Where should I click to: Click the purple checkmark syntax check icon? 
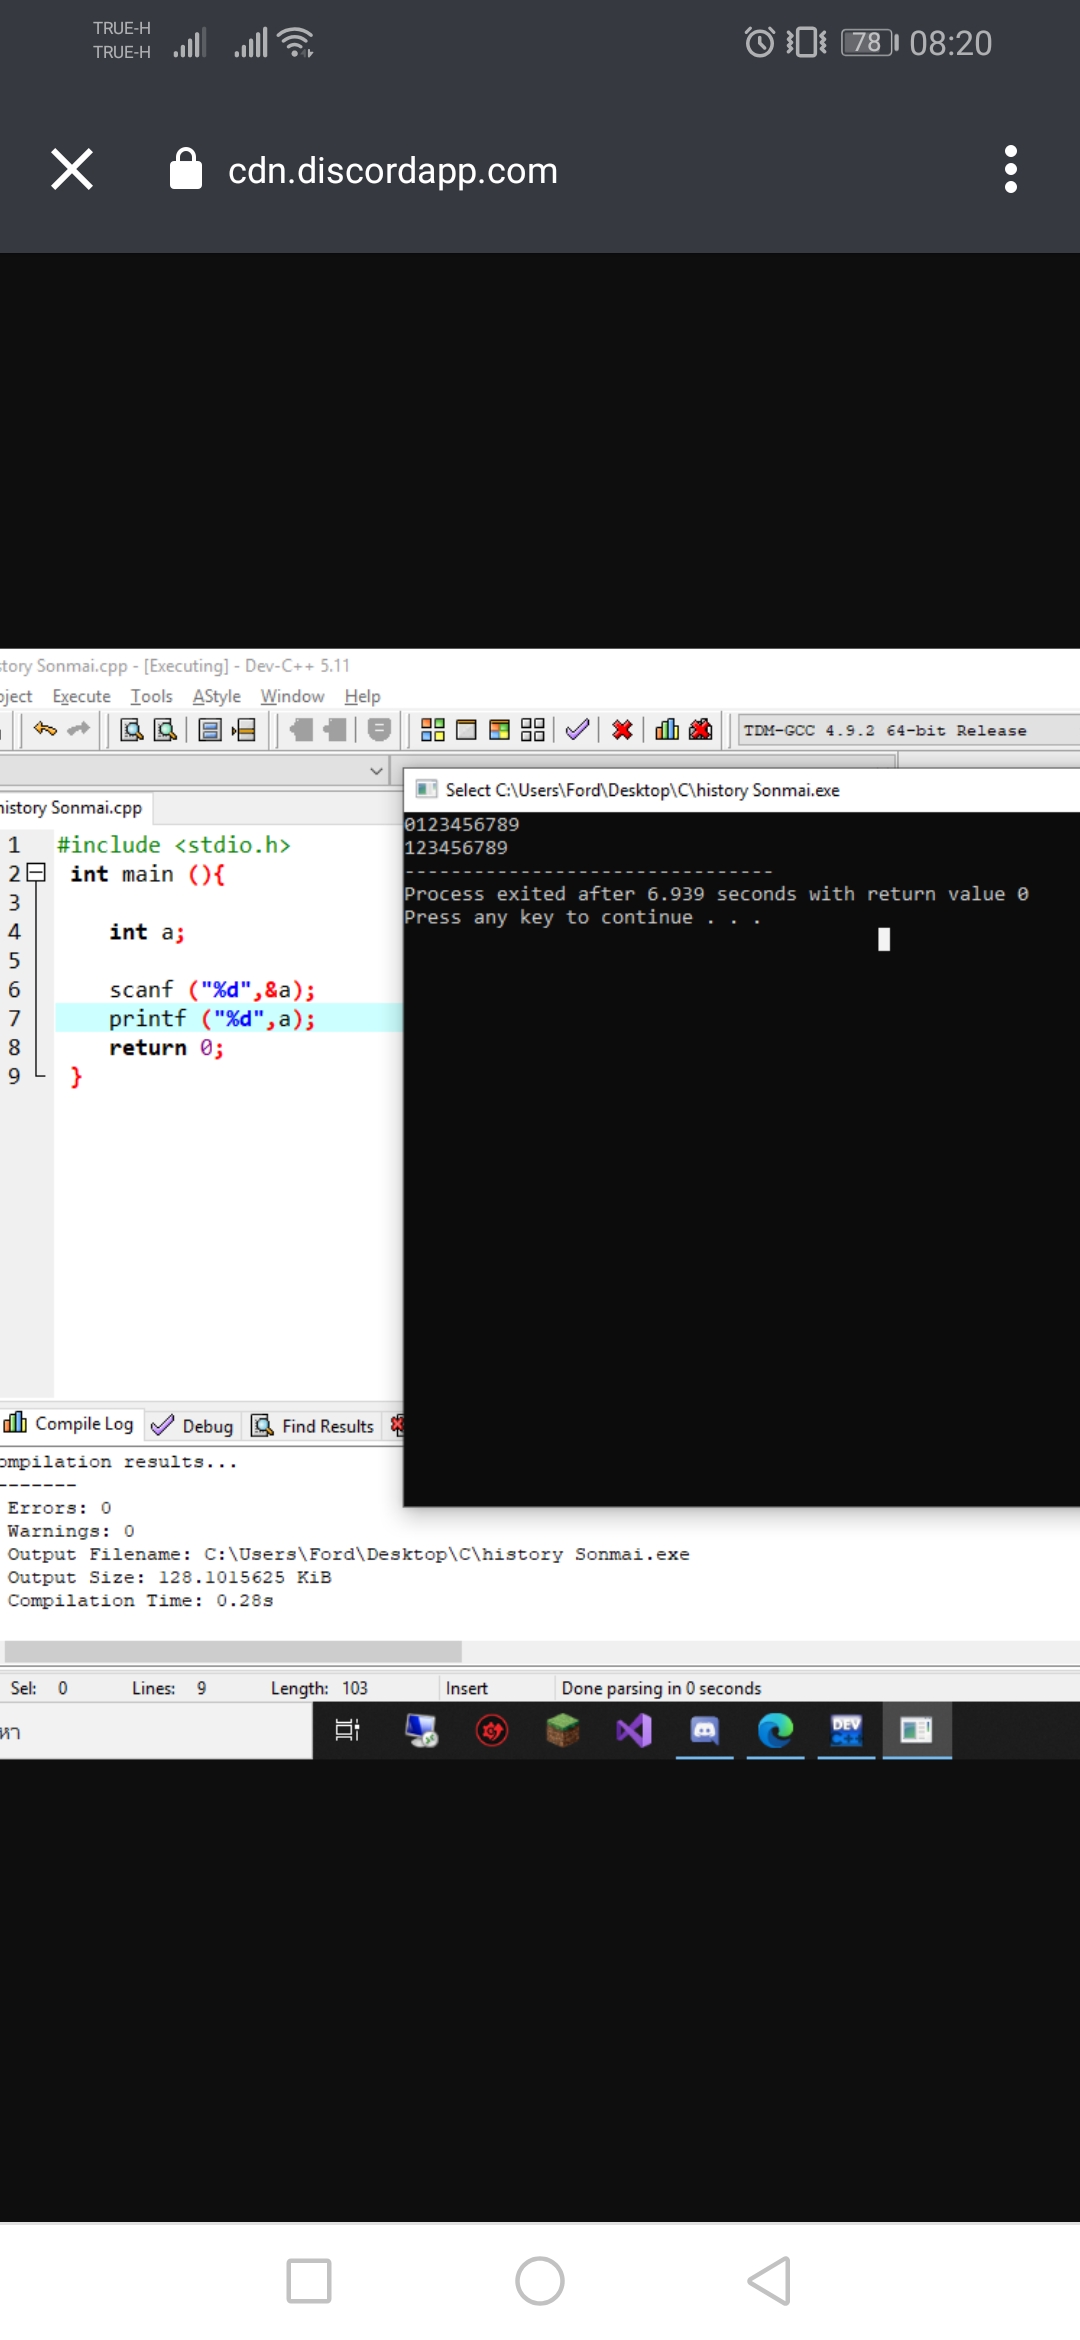[577, 730]
